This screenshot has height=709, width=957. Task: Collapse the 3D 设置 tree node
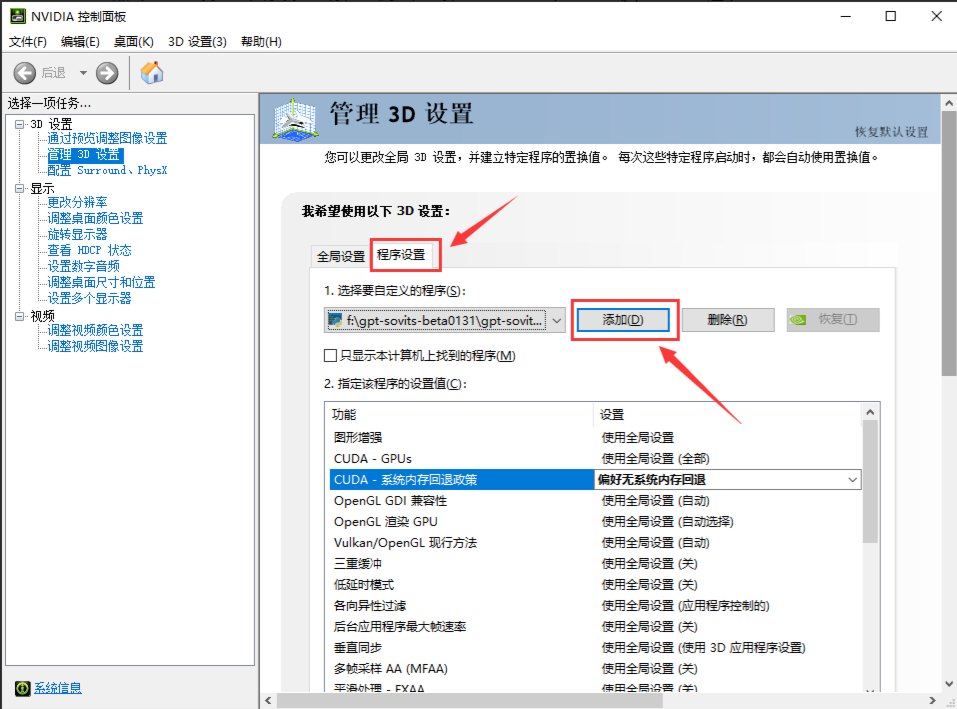coord(19,124)
